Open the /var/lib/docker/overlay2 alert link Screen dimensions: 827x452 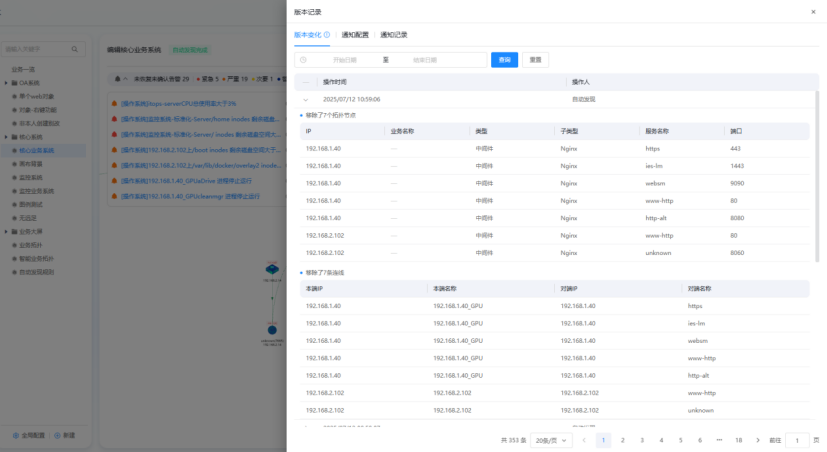[x=200, y=166]
